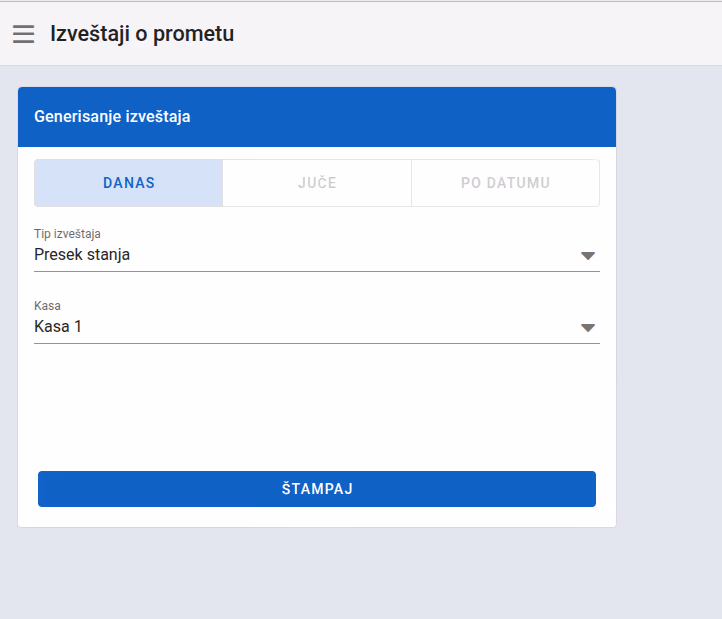Expand the Kasa dropdown arrow
722x619 pixels.
point(588,328)
